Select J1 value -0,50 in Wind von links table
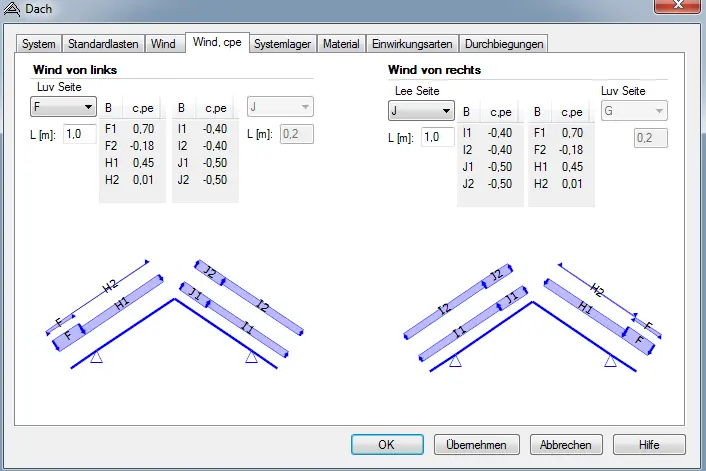The height and width of the screenshot is (471, 706). 215,163
